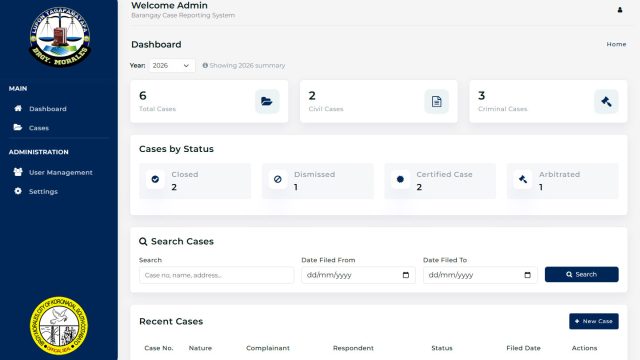Click the Nature column header
The image size is (640, 360).
[200, 348]
